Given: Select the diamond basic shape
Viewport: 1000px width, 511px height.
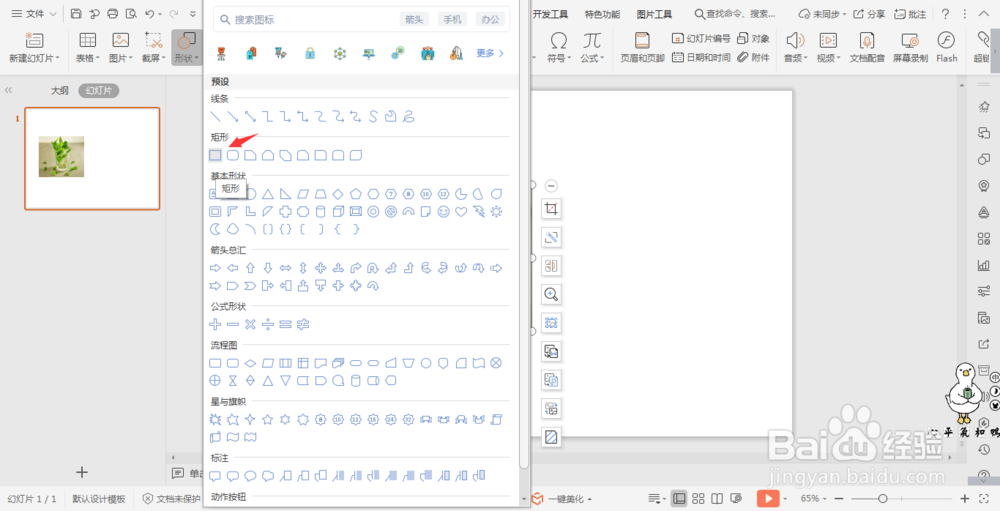Looking at the screenshot, I should click(339, 194).
